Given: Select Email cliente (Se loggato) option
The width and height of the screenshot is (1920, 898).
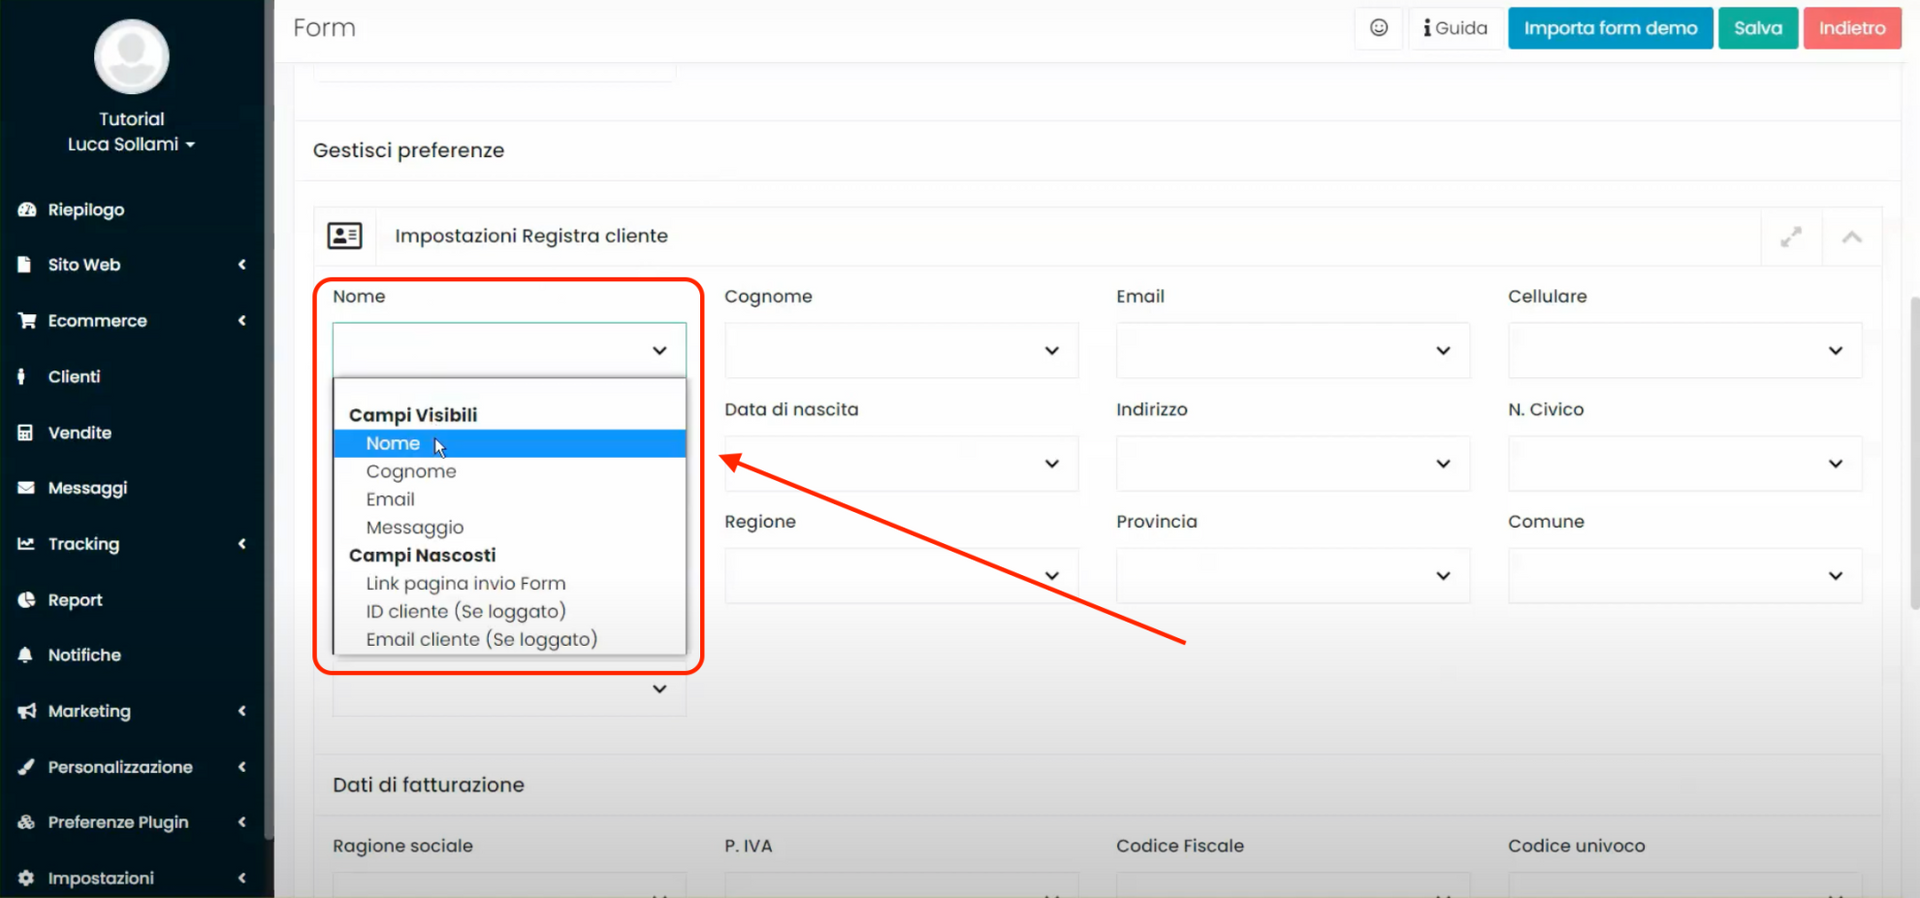Looking at the screenshot, I should tap(510, 639).
